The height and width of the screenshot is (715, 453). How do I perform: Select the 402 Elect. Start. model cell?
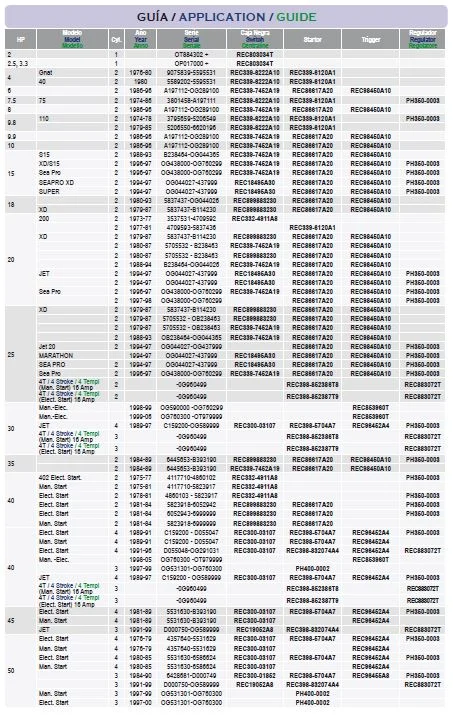point(73,477)
